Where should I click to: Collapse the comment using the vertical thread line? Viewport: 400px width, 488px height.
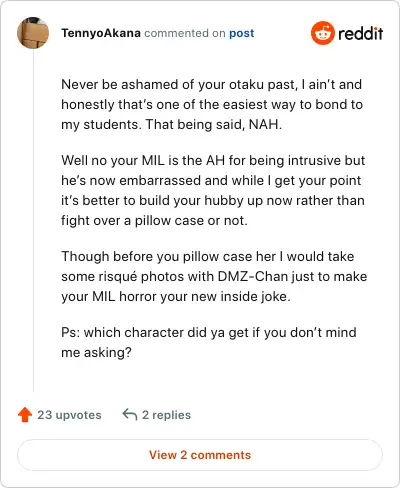[33, 220]
